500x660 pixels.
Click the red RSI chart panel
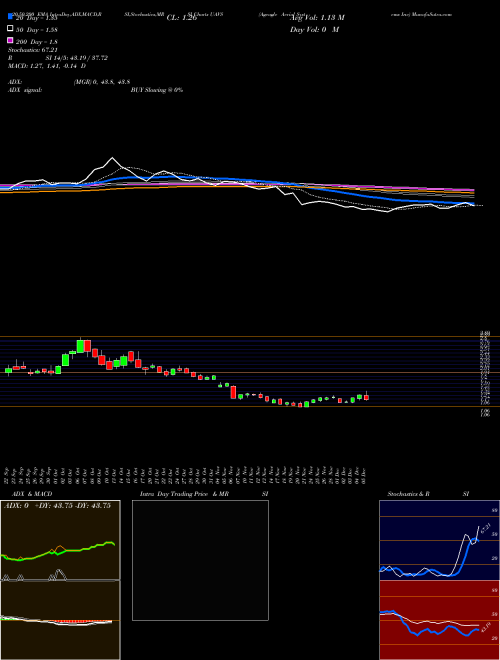pos(439,620)
